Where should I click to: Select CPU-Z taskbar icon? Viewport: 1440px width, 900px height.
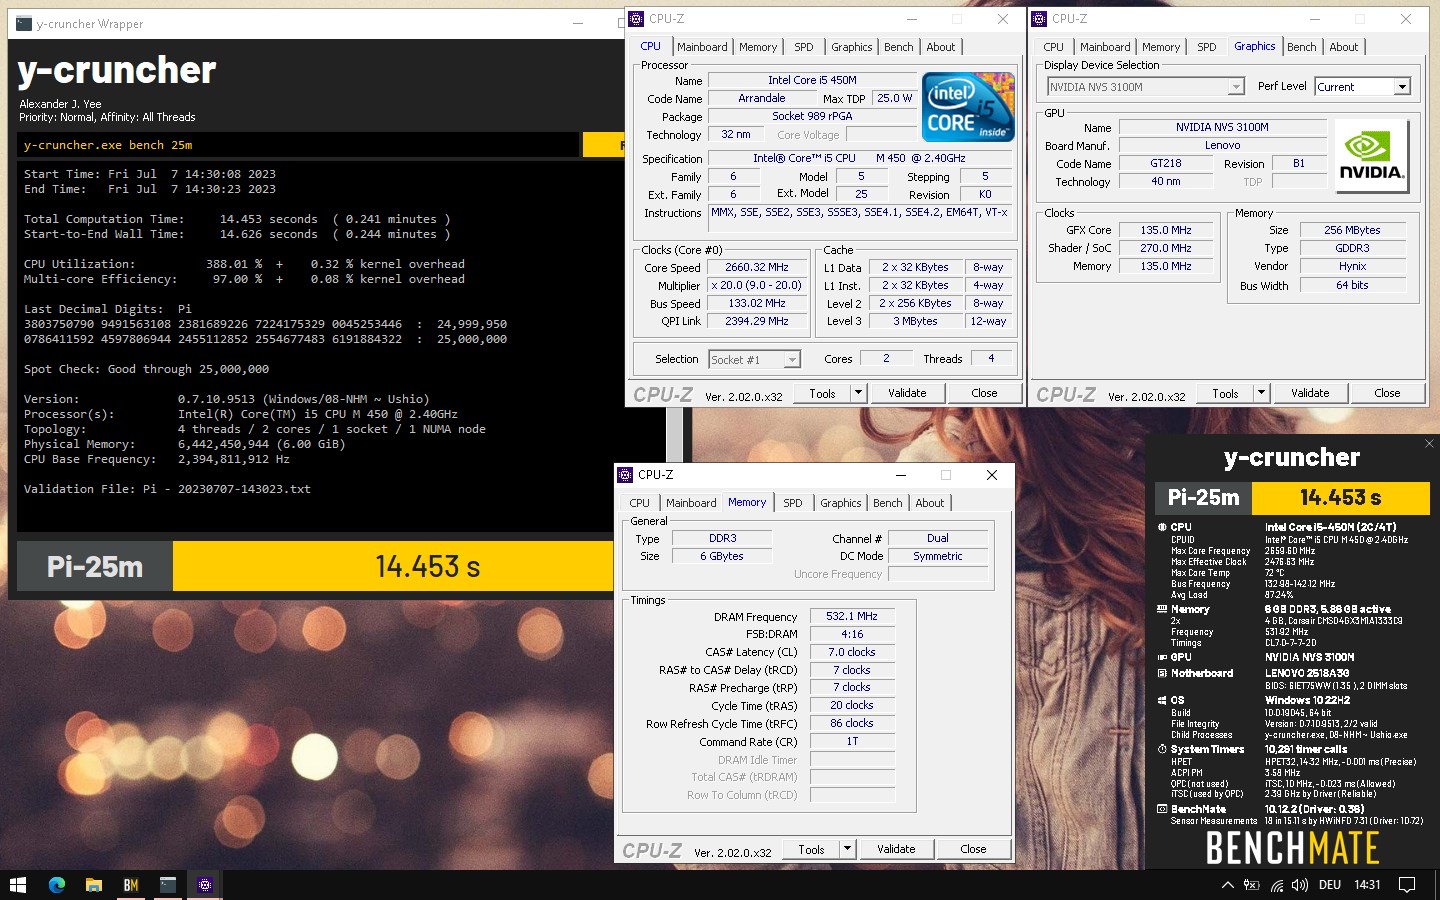click(204, 885)
